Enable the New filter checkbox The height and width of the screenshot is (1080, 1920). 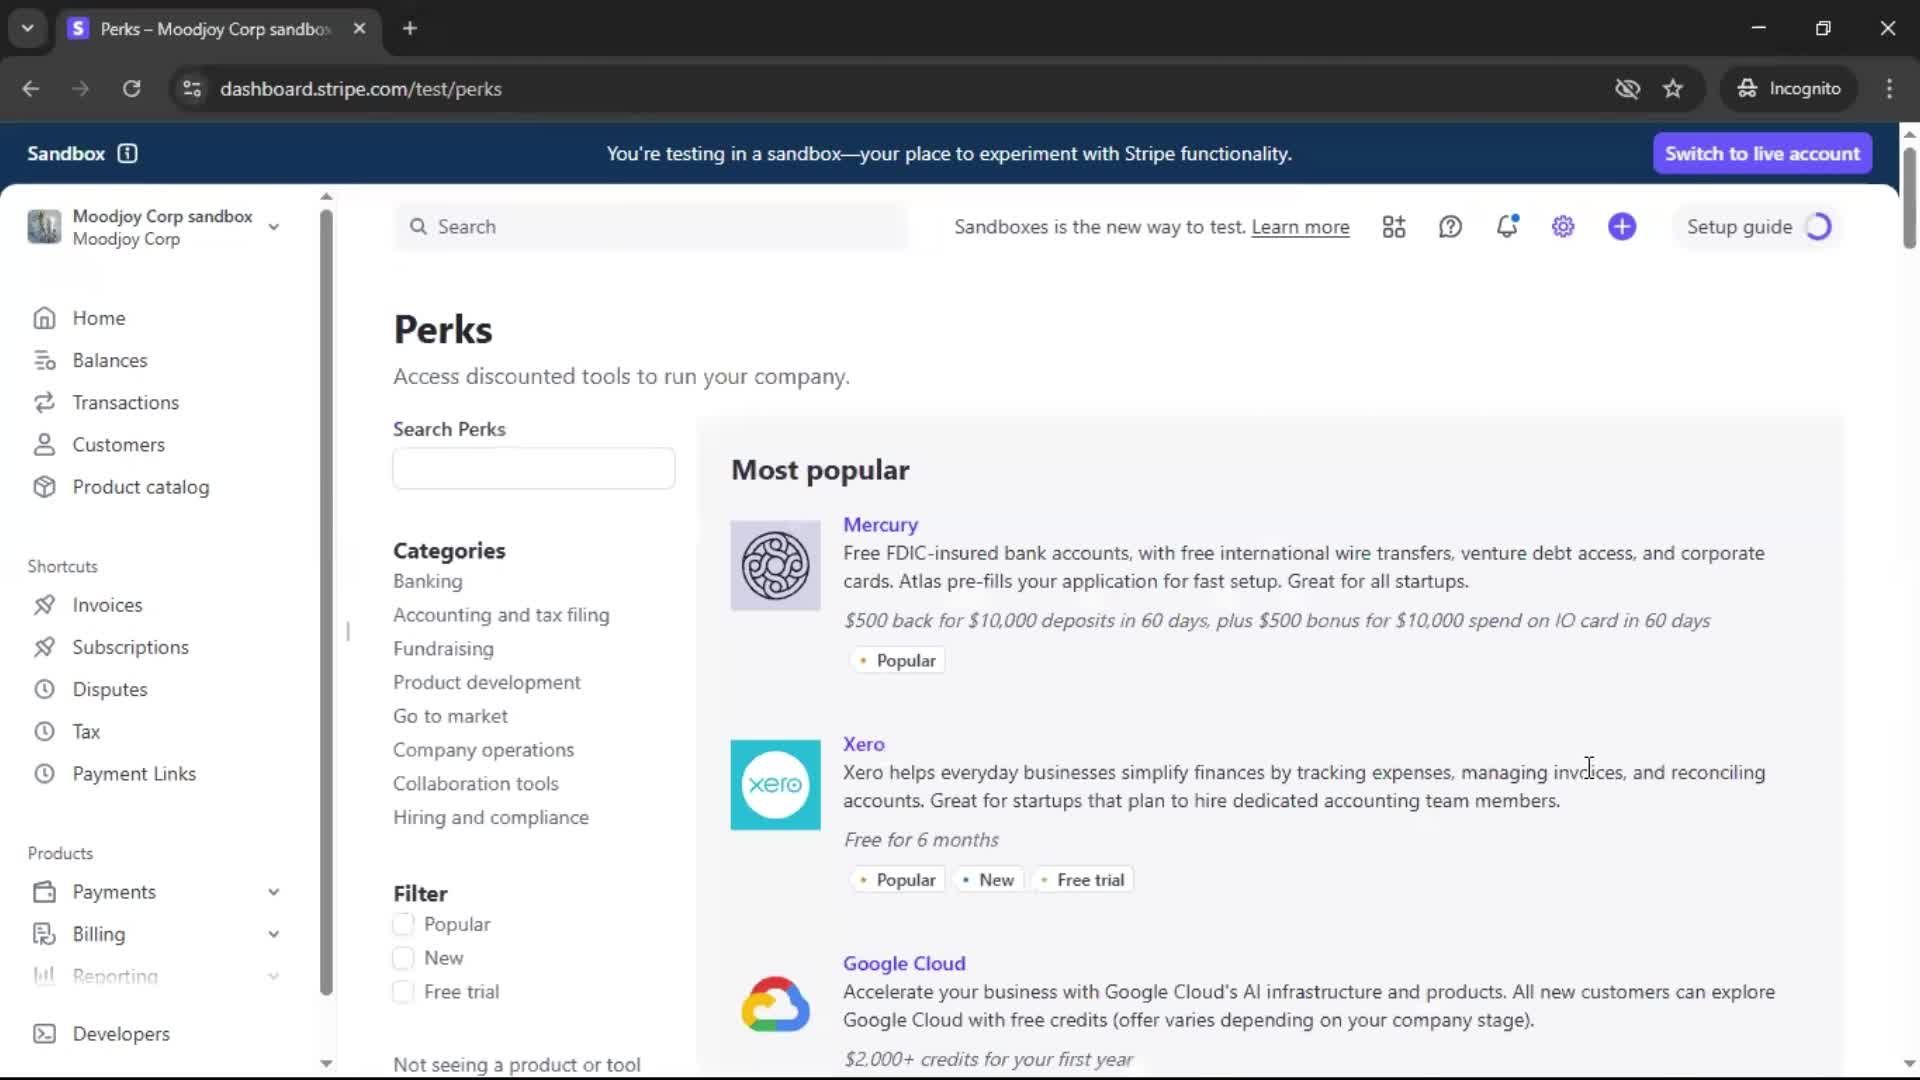[403, 958]
